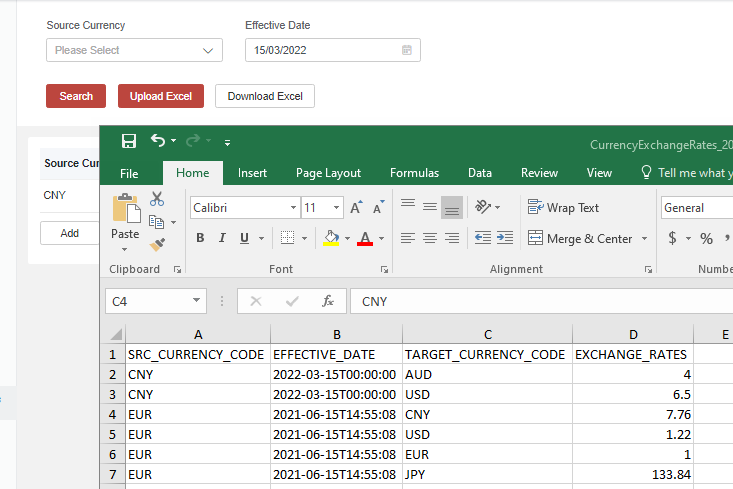733x489 pixels.
Task: Switch to the Formulas tab
Action: 414,173
